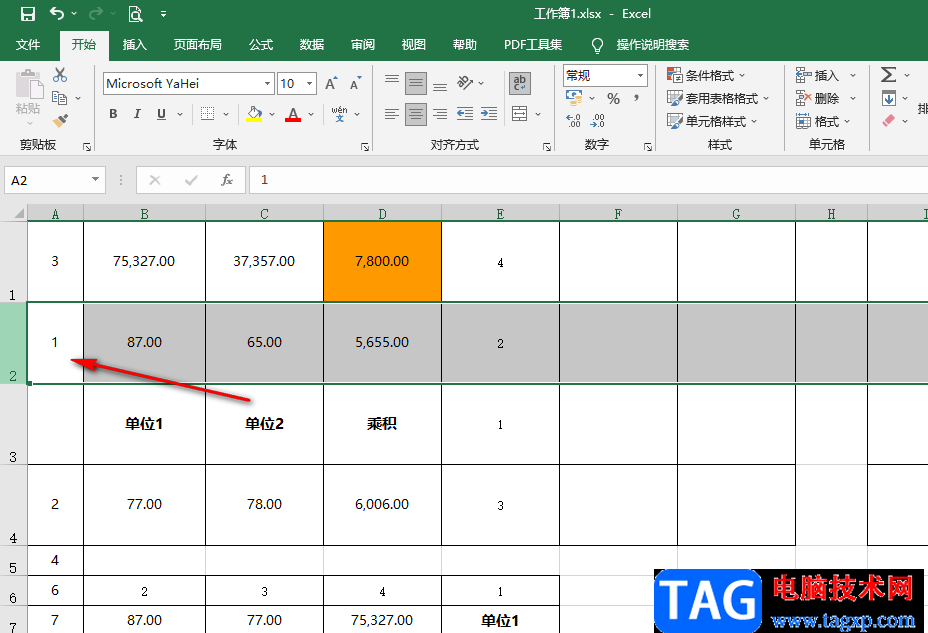Click the Clear eraser icon

(888, 121)
